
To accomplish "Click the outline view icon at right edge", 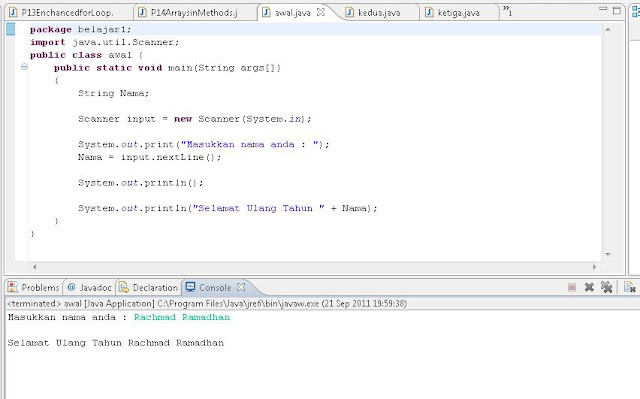I will 636,11.
